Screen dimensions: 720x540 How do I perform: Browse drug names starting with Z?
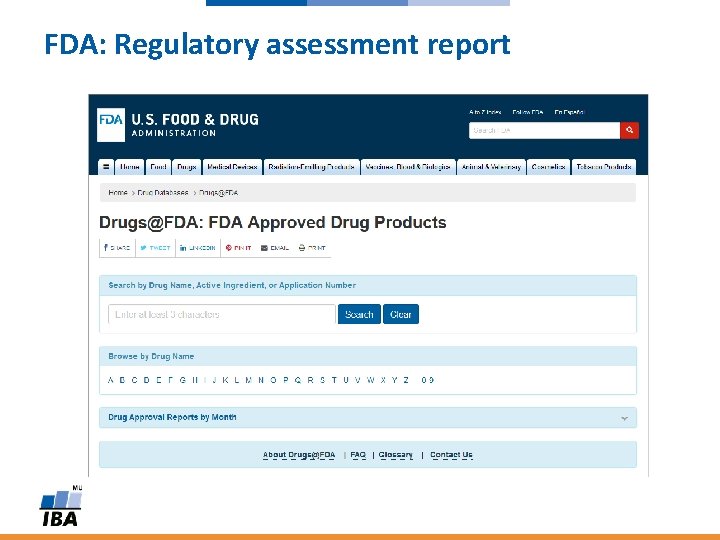coord(406,380)
